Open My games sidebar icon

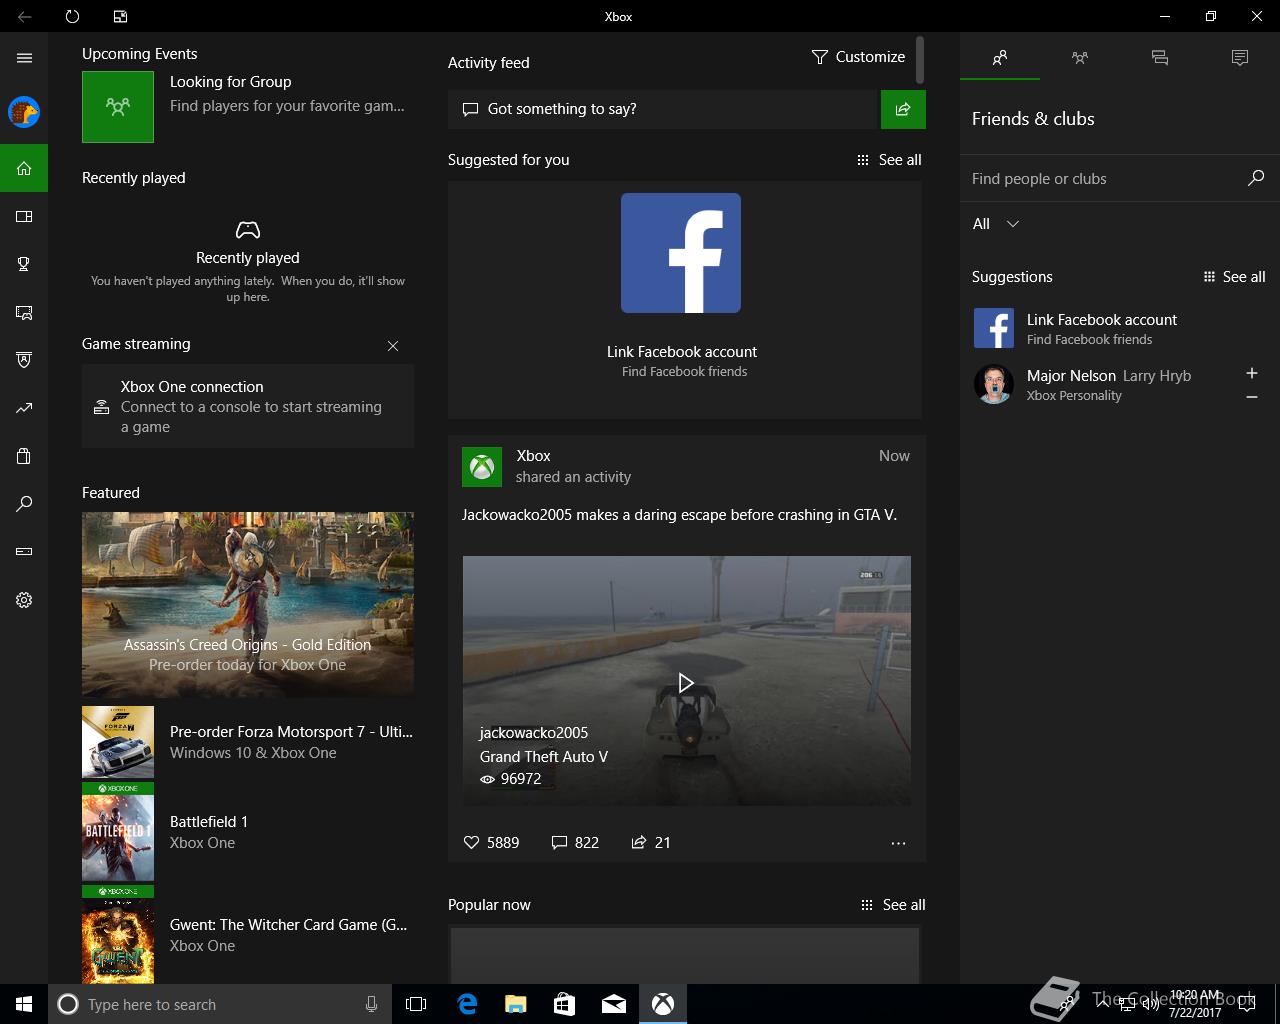pos(24,216)
